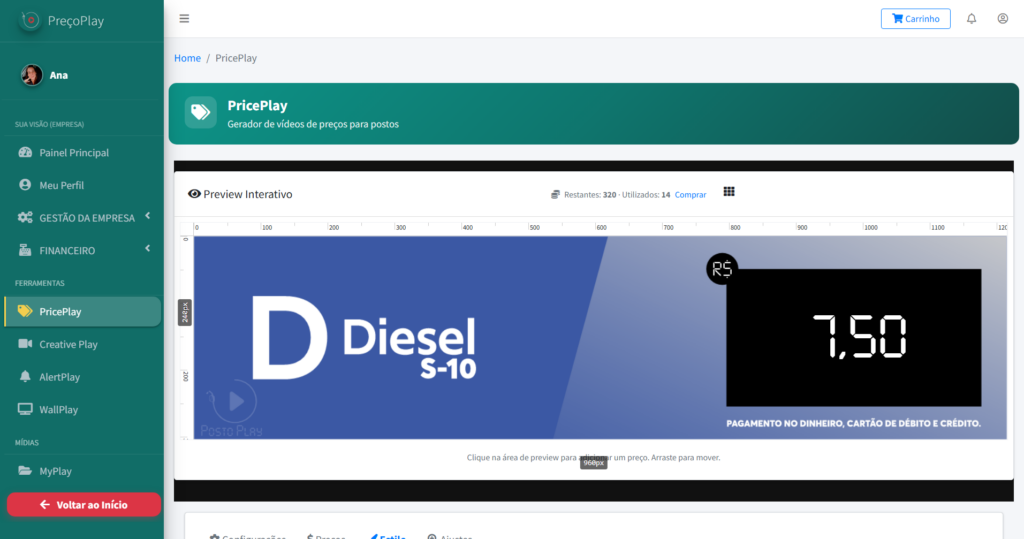Image resolution: width=1024 pixels, height=539 pixels.
Task: Toggle the sidebar with the hamburger icon
Action: tap(184, 19)
